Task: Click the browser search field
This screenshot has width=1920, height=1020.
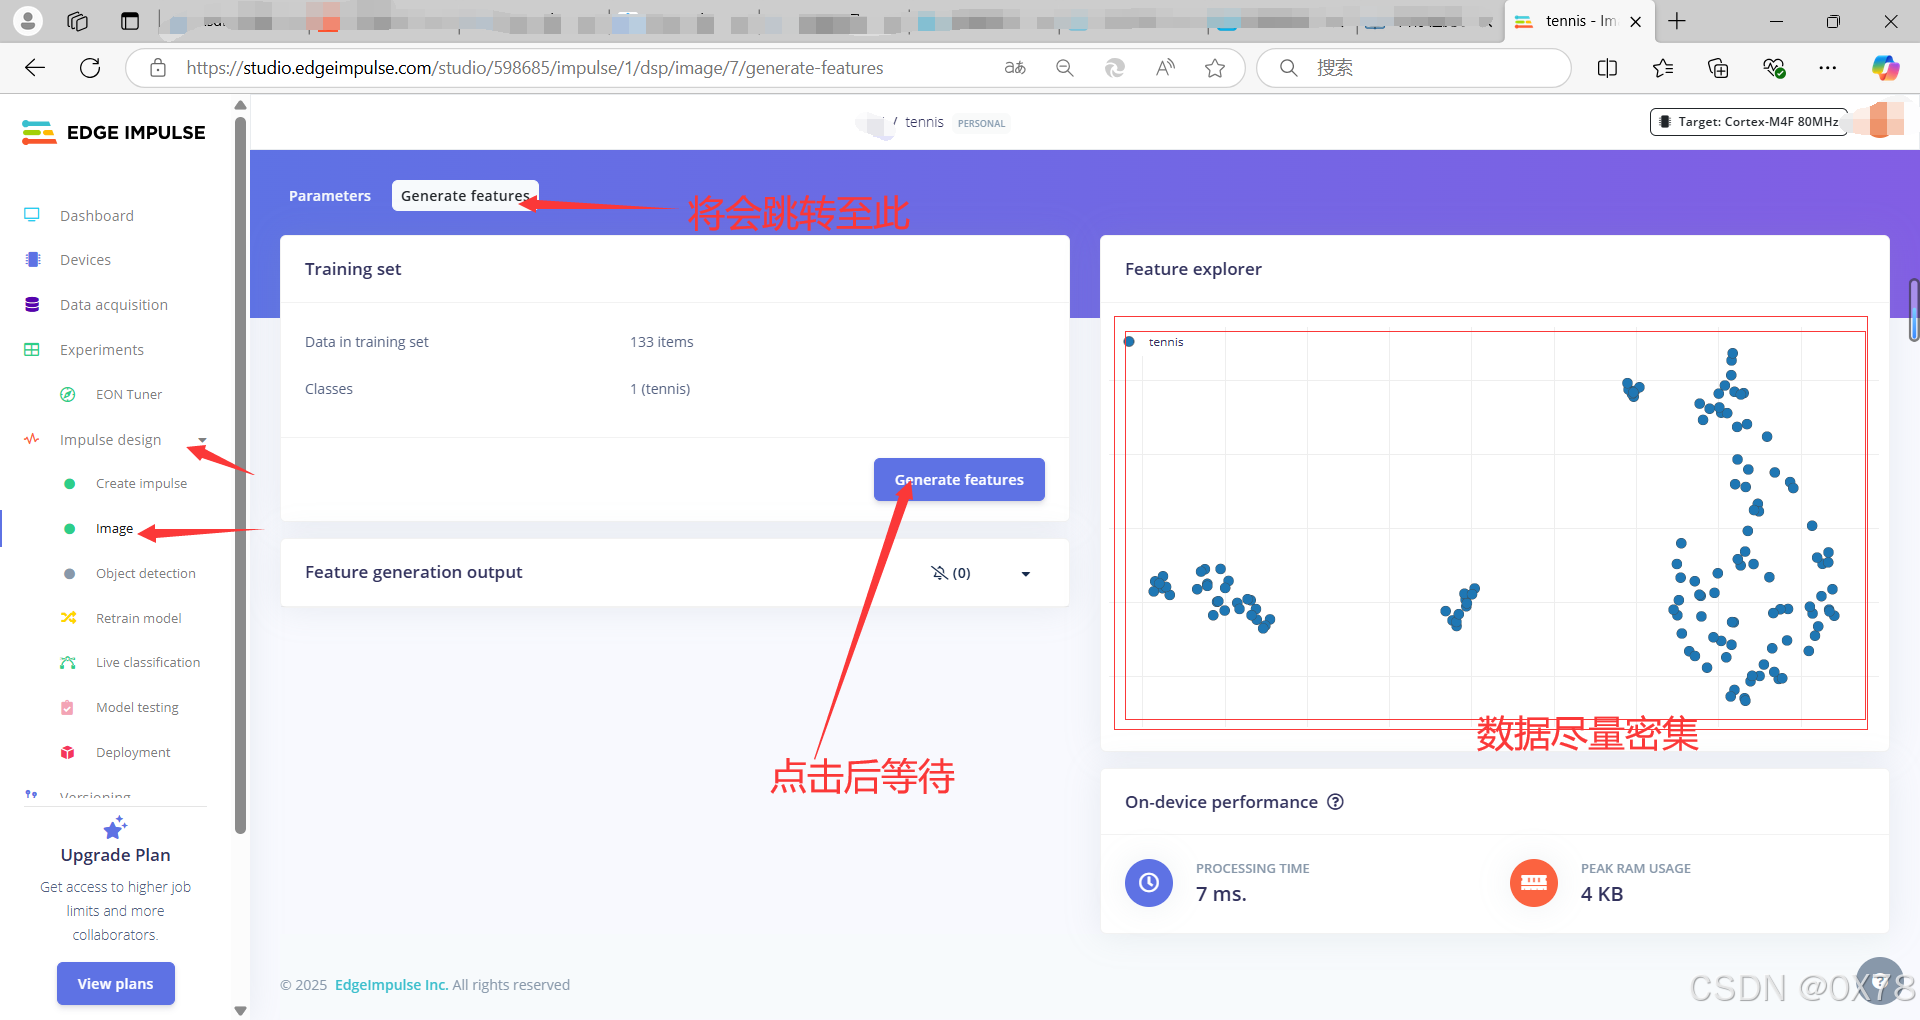Action: point(1414,68)
